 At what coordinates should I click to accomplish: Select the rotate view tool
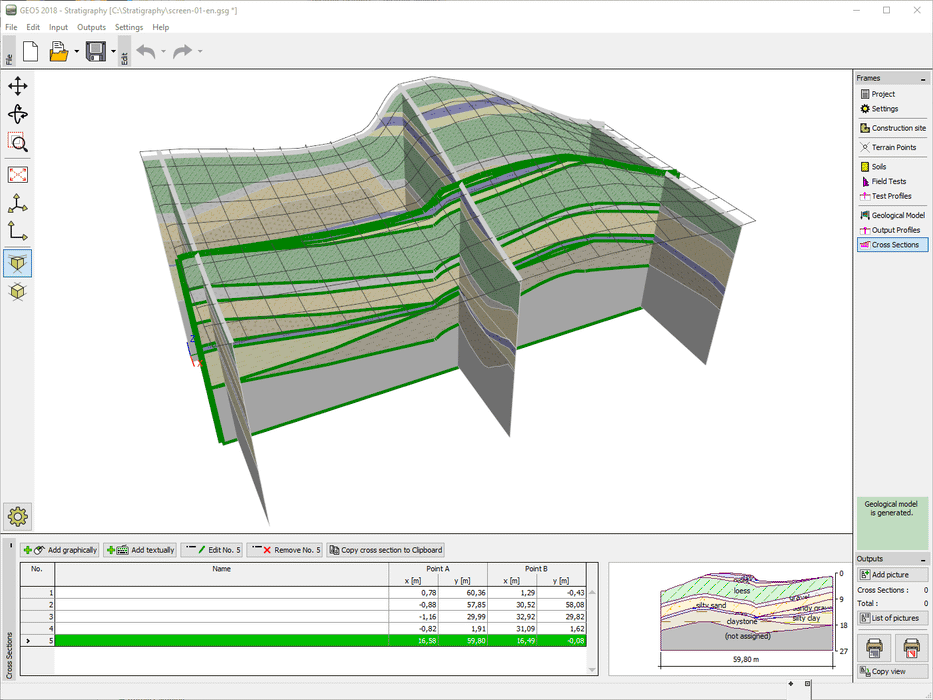pyautogui.click(x=17, y=115)
